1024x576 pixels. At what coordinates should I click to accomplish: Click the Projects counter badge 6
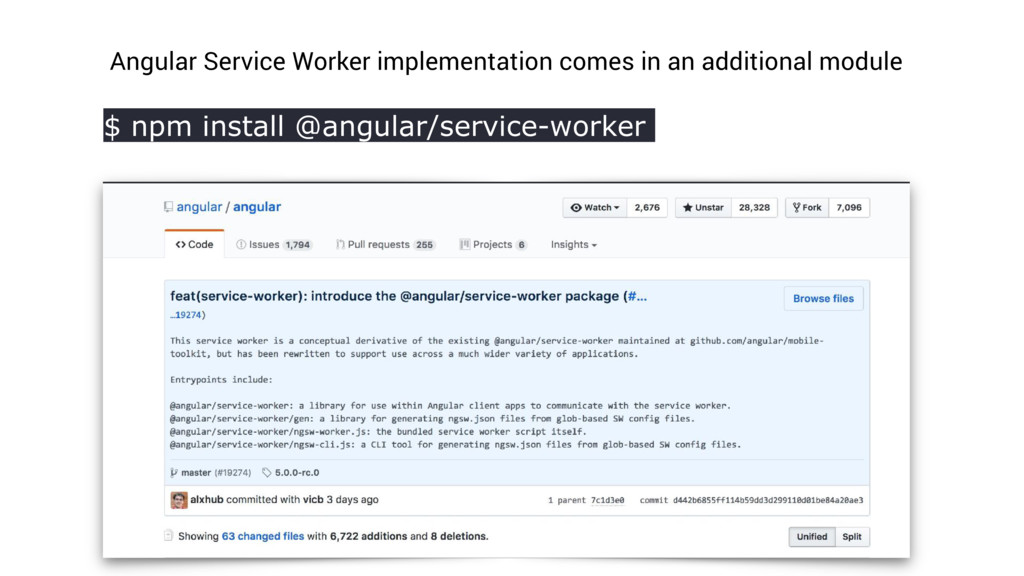point(521,245)
